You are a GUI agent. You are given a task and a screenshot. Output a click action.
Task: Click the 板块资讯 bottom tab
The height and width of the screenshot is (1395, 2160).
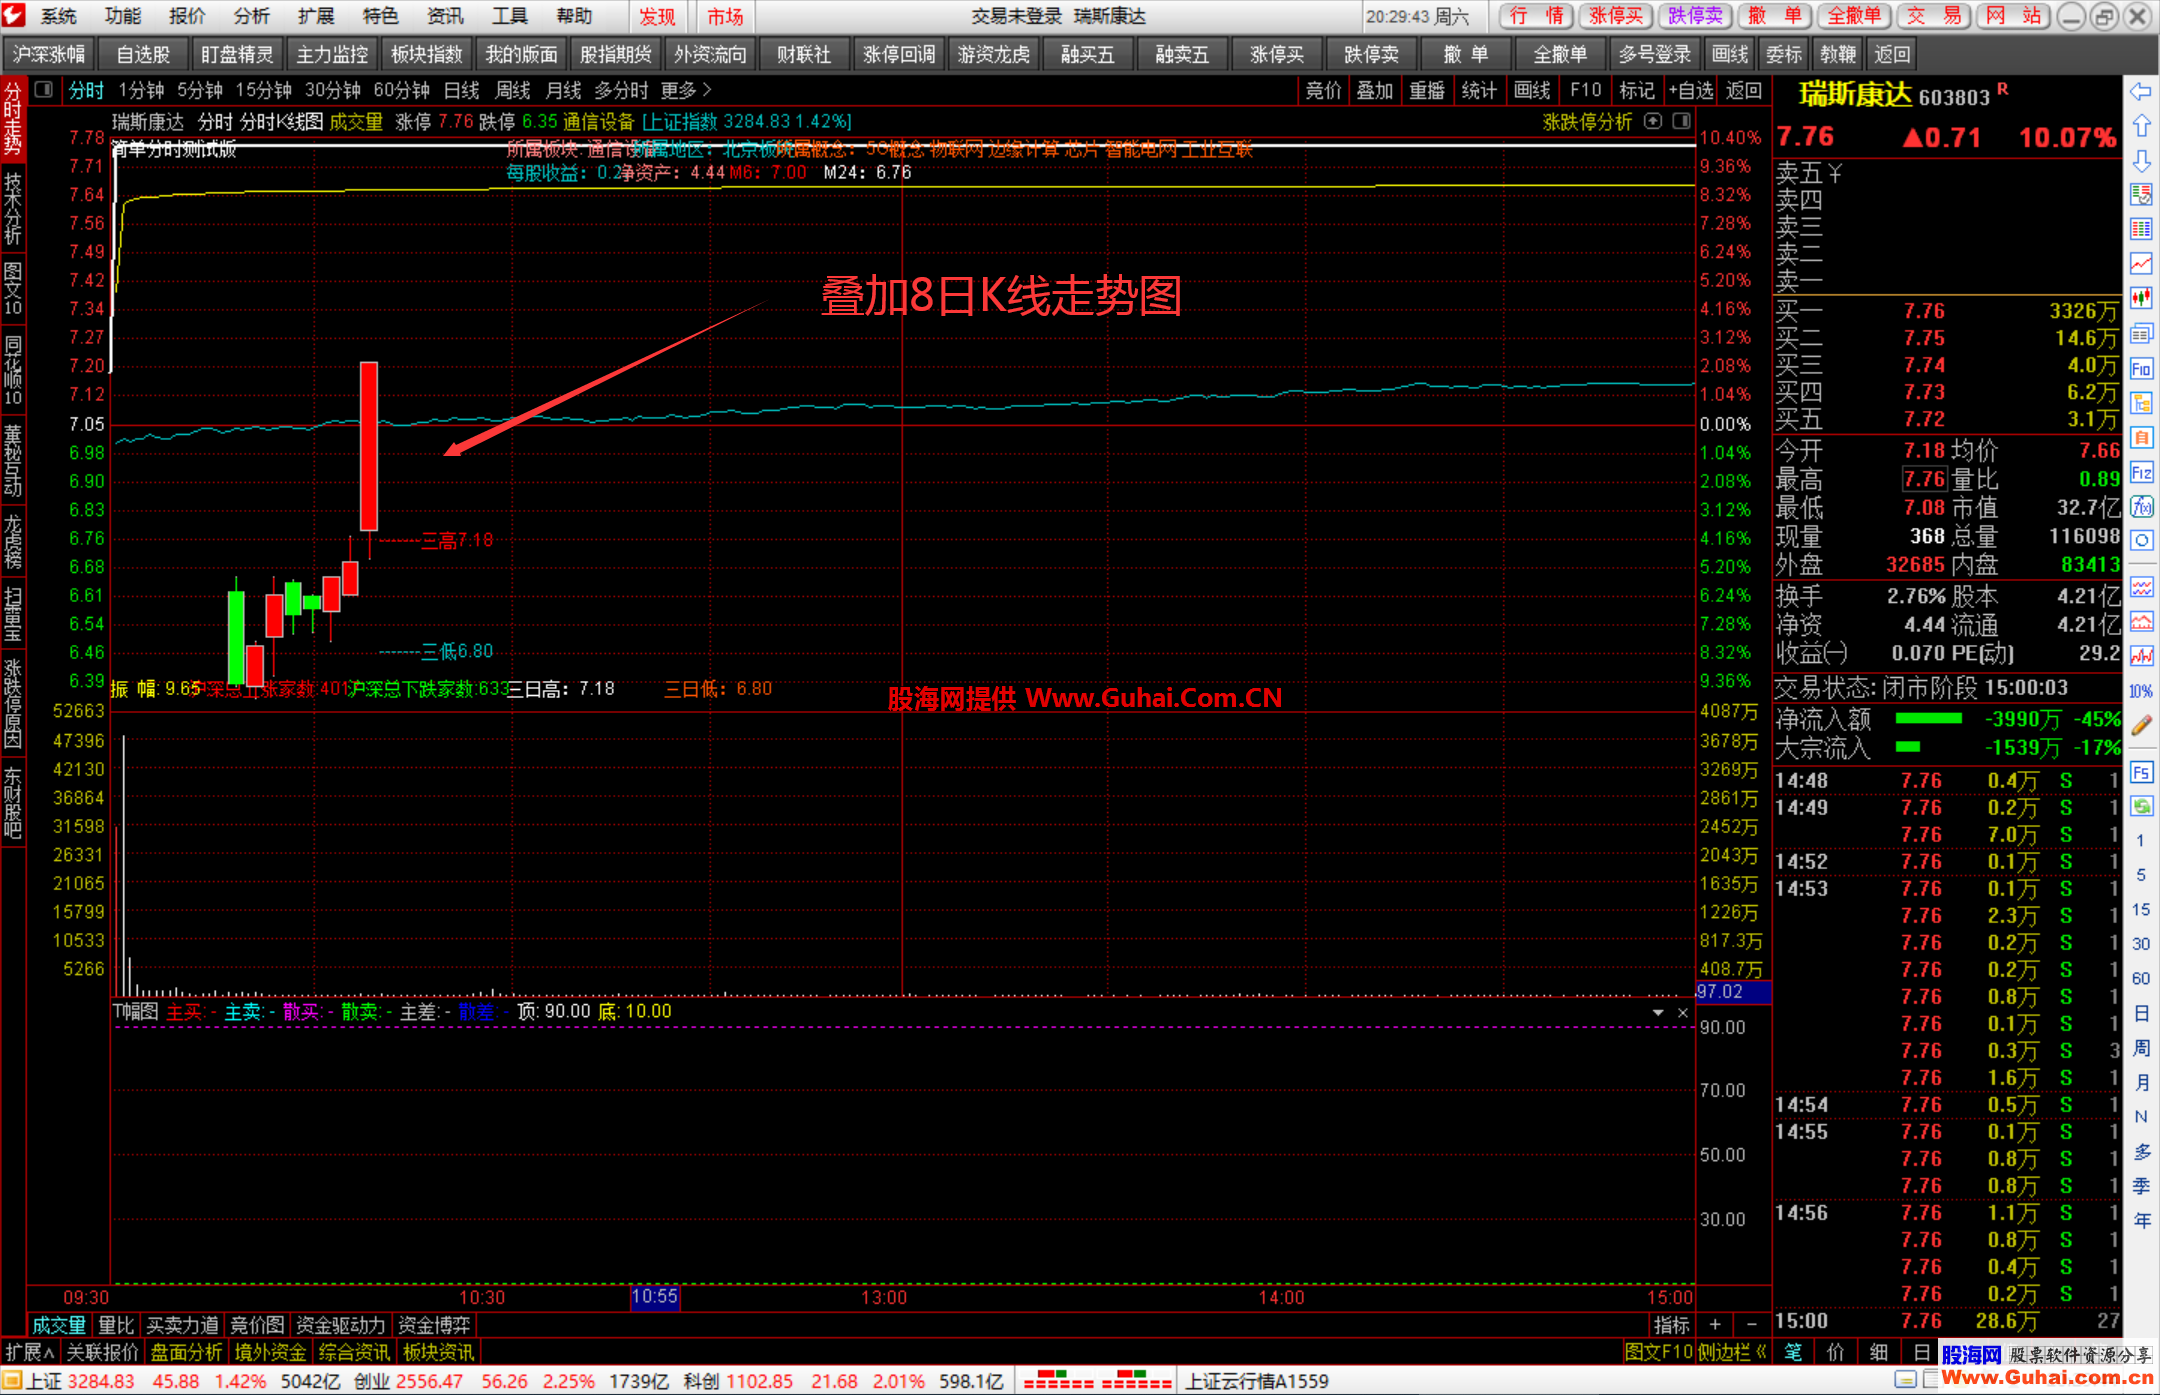coord(439,1352)
